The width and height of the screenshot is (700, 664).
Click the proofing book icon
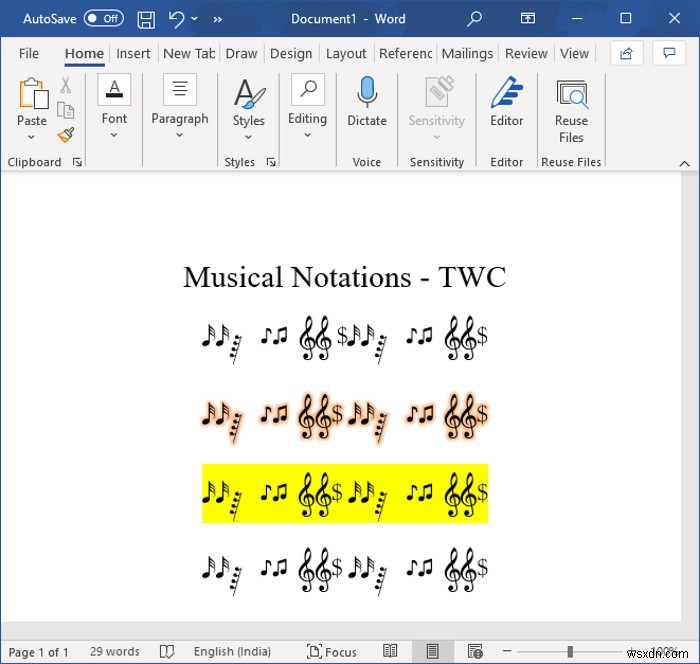point(167,651)
